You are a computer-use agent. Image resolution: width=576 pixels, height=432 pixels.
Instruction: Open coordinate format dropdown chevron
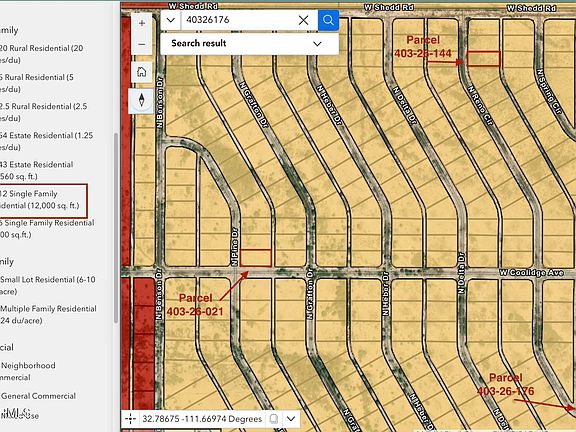coord(291,419)
